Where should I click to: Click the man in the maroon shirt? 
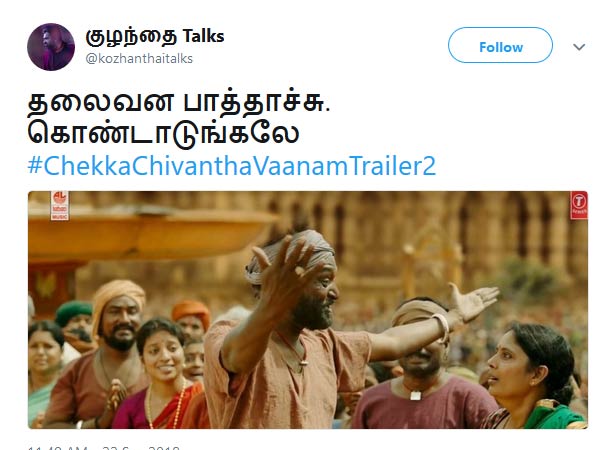(421, 367)
